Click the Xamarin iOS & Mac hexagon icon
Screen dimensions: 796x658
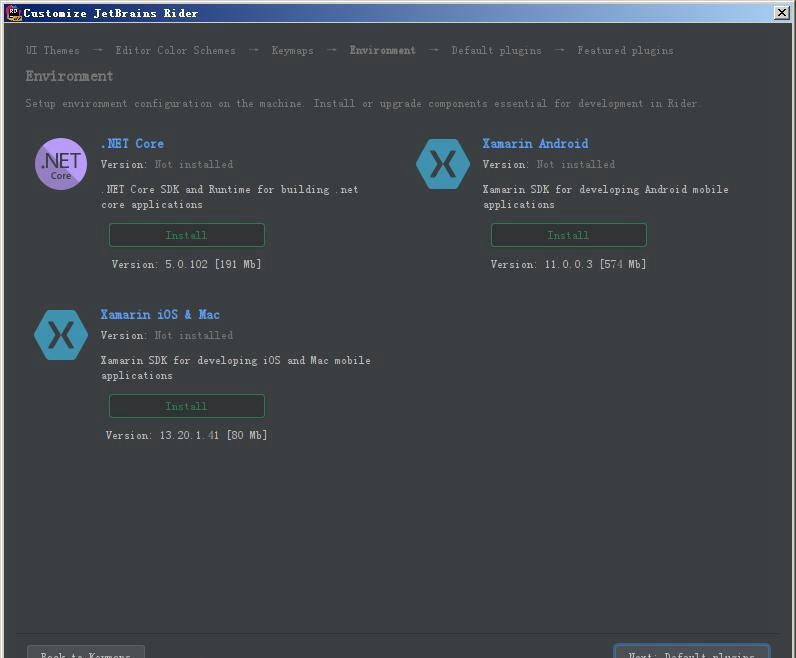(61, 335)
